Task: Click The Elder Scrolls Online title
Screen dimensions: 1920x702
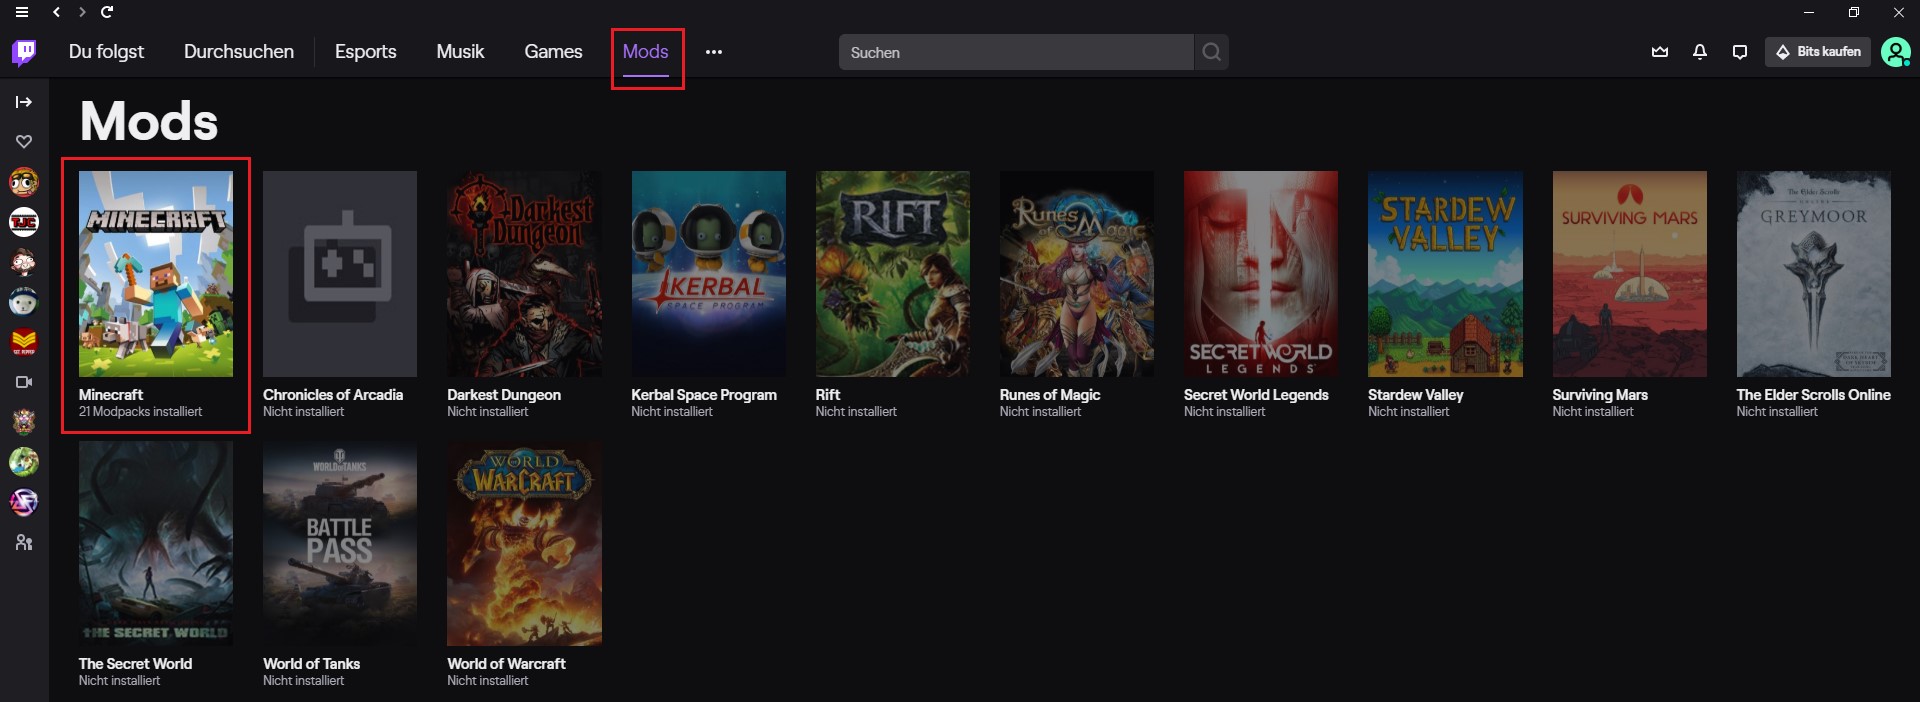Action: [1813, 395]
